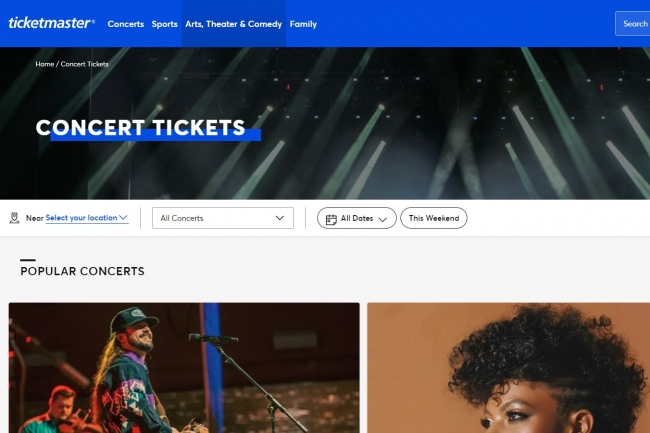Screen dimensions: 650x433
Task: Click the Home breadcrumb link
Action: 45,64
